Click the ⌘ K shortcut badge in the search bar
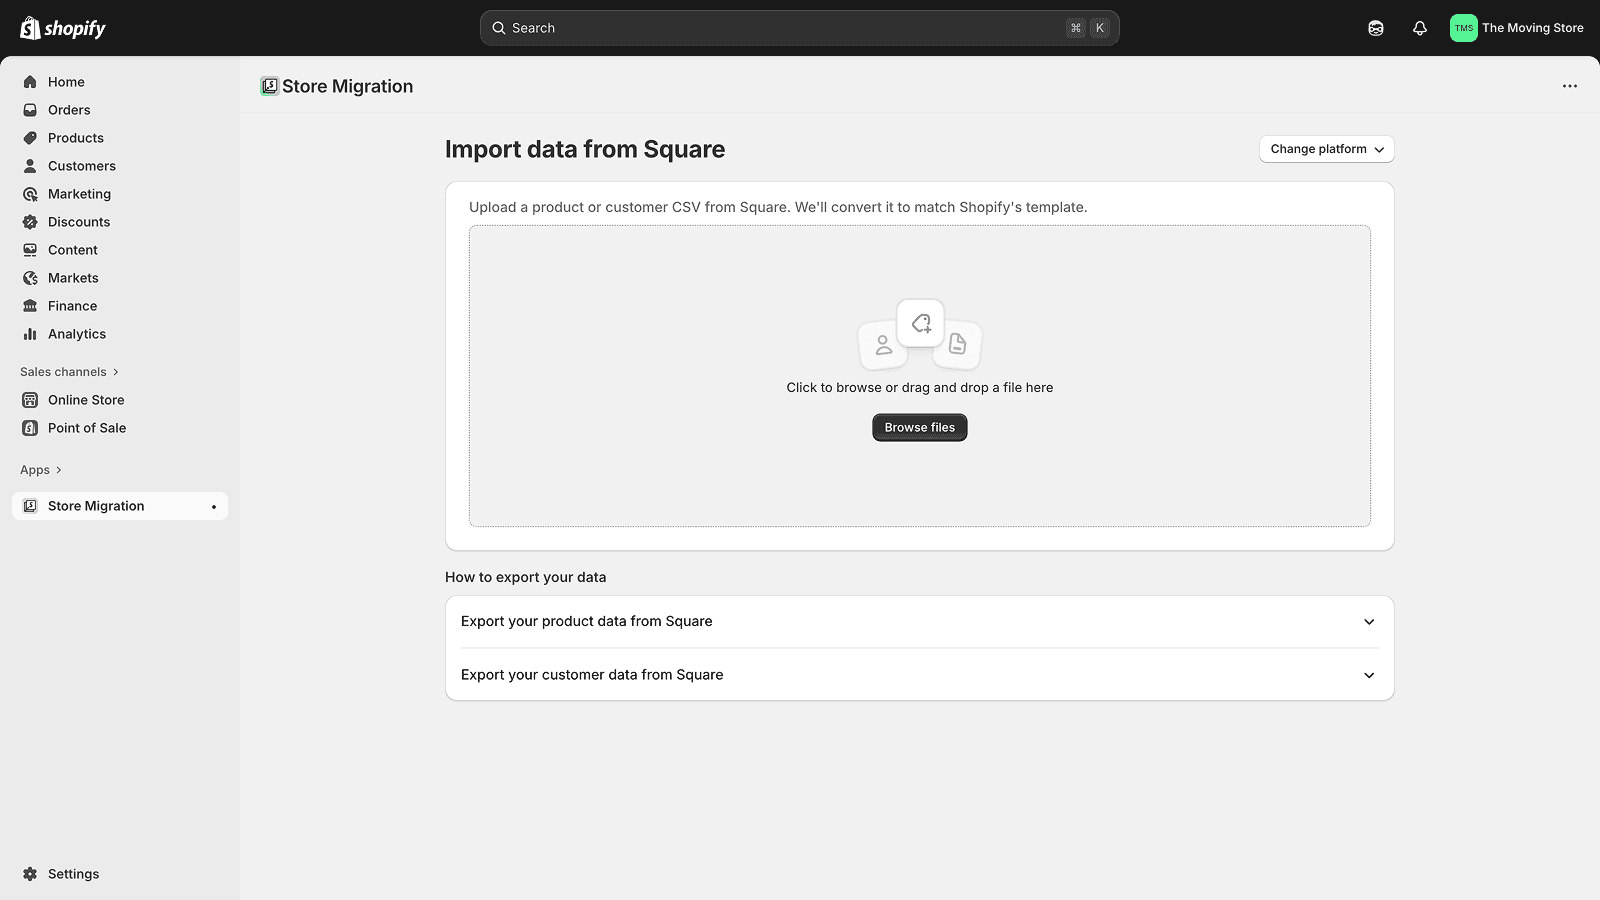 click(1088, 28)
